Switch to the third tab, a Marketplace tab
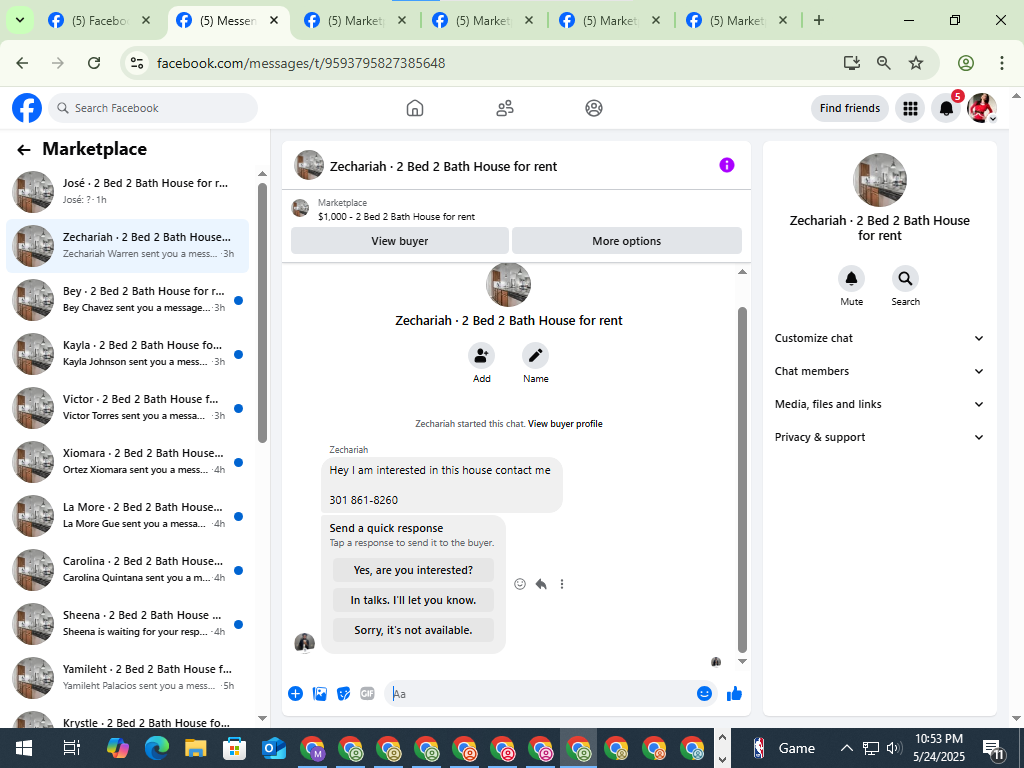1024x768 pixels. click(357, 21)
